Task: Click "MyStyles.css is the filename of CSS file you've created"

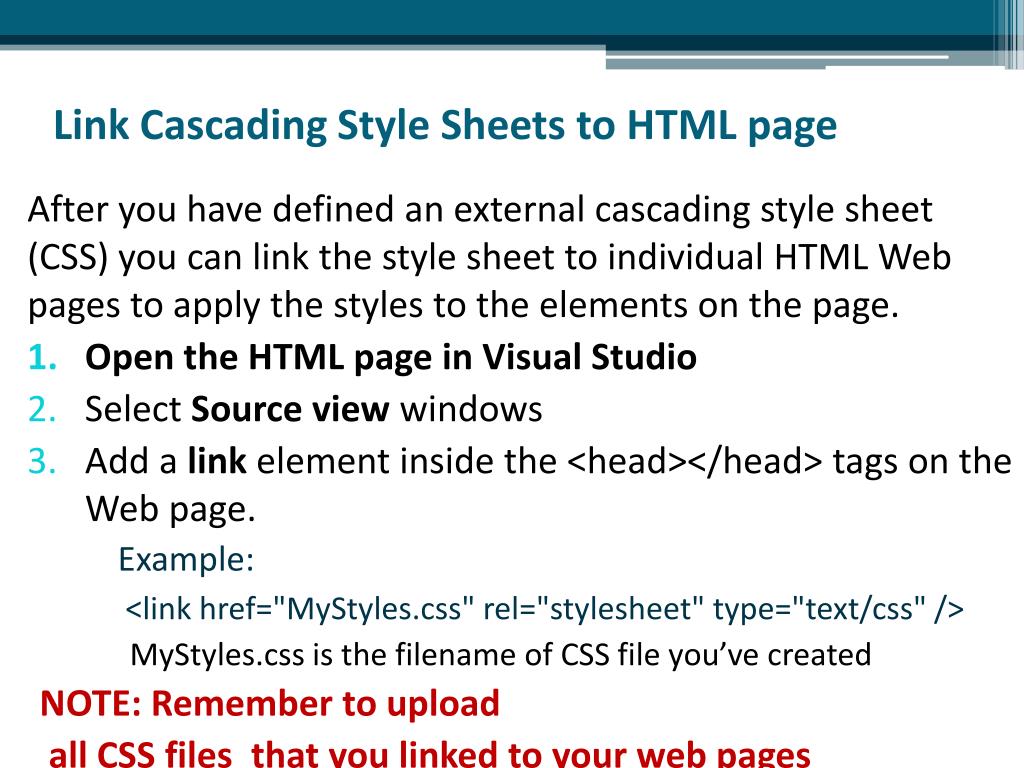Action: pos(501,654)
